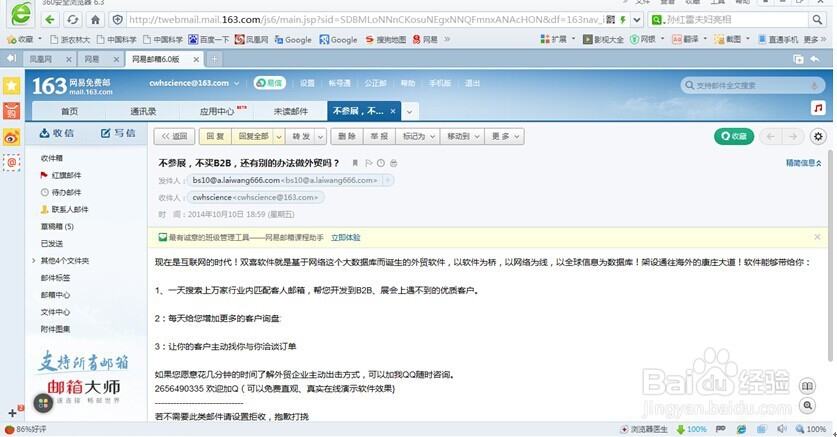Image resolution: width=837 pixels, height=437 pixels.
Task: Click the 退出 logout link
Action: [472, 83]
